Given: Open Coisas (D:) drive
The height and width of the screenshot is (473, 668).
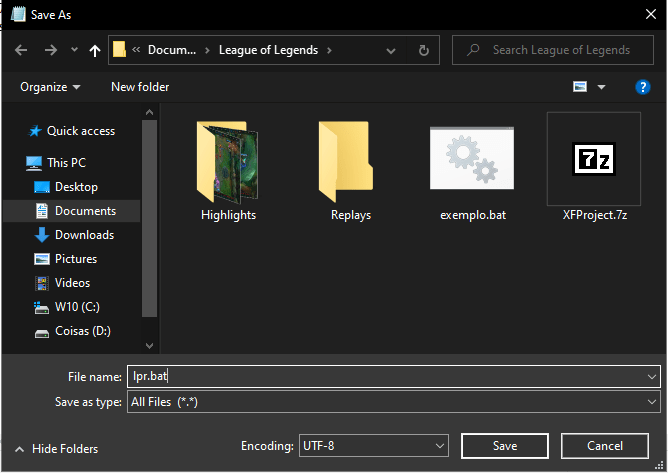Looking at the screenshot, I should (x=83, y=331).
